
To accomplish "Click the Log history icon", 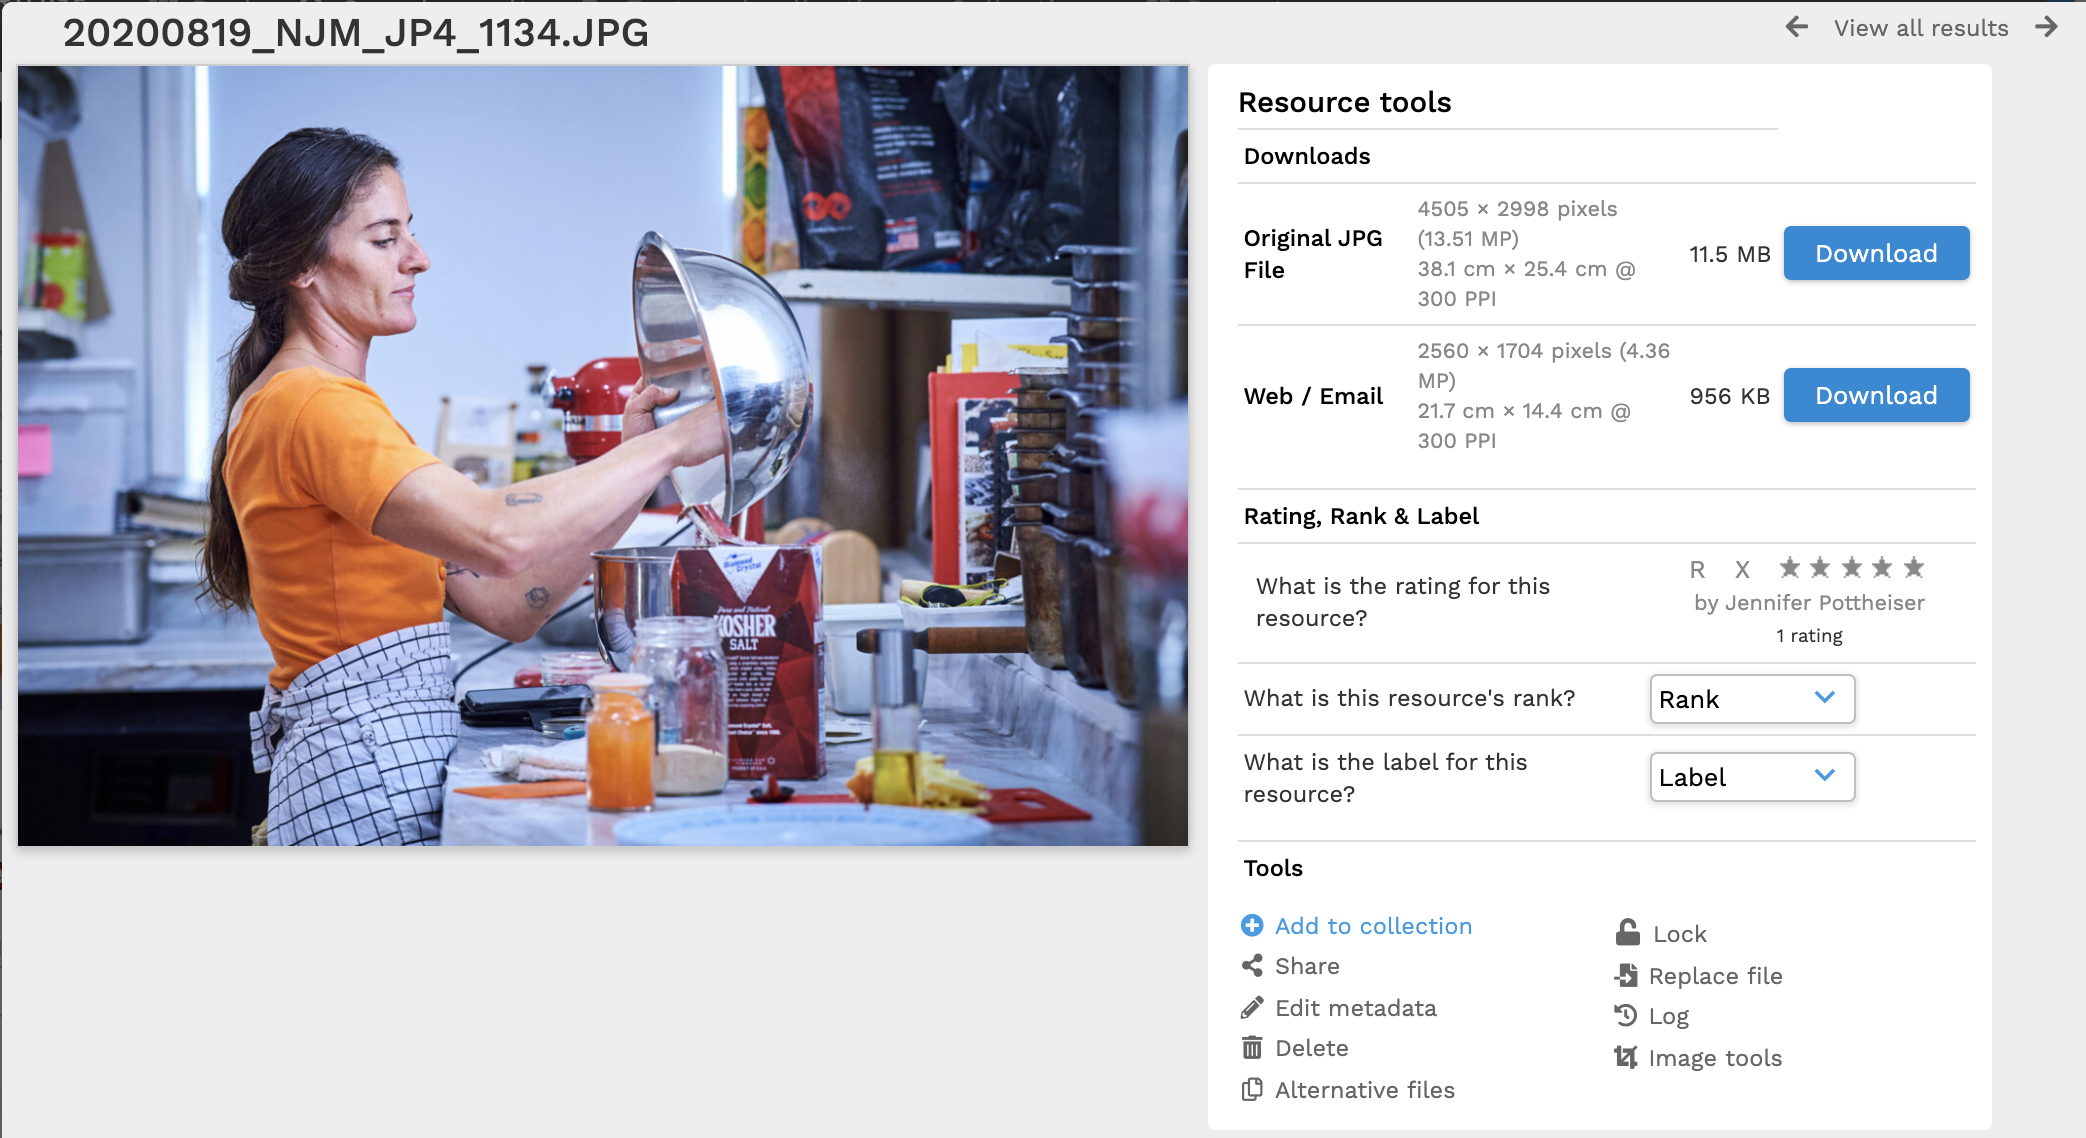I will (1626, 1016).
